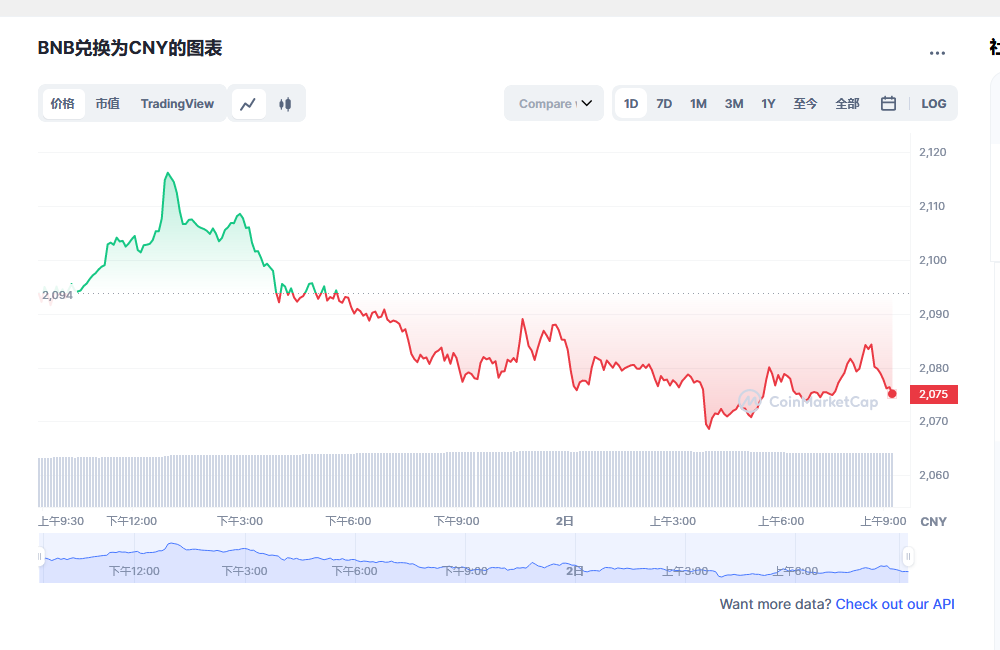Switch to the 市值 tab
The height and width of the screenshot is (650, 1000).
click(x=107, y=103)
